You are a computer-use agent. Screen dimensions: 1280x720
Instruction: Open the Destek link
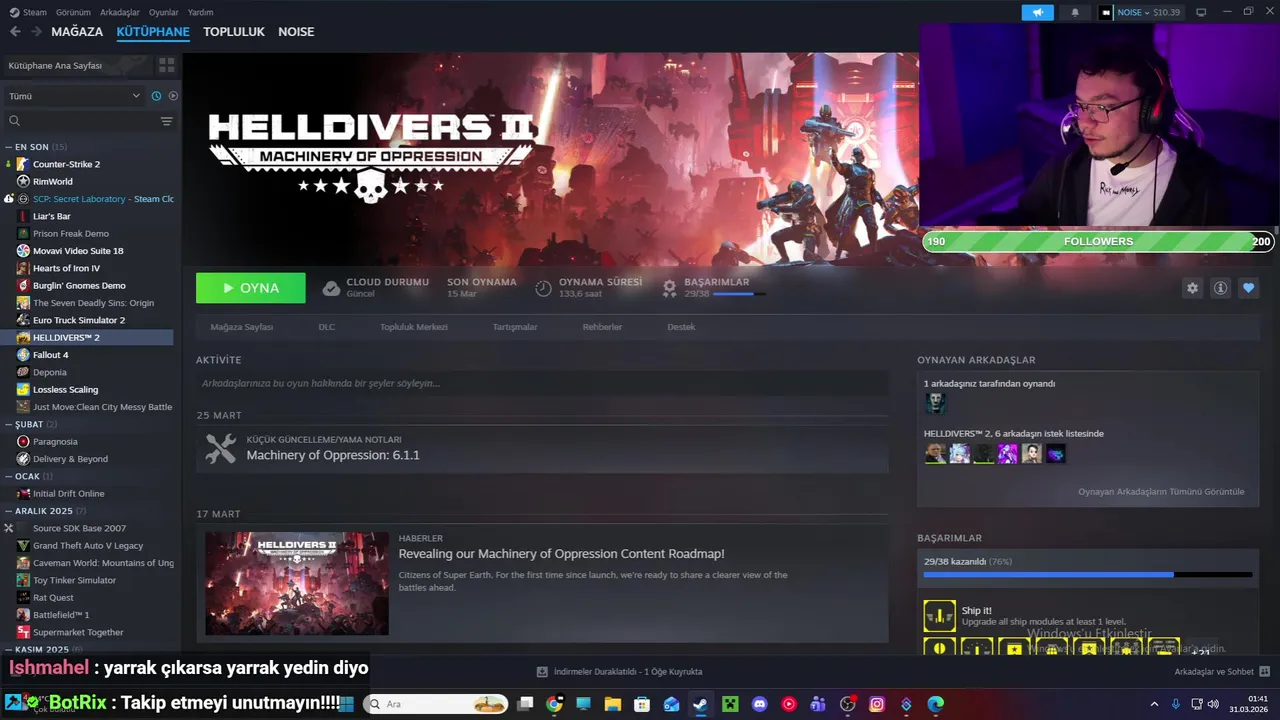681,327
